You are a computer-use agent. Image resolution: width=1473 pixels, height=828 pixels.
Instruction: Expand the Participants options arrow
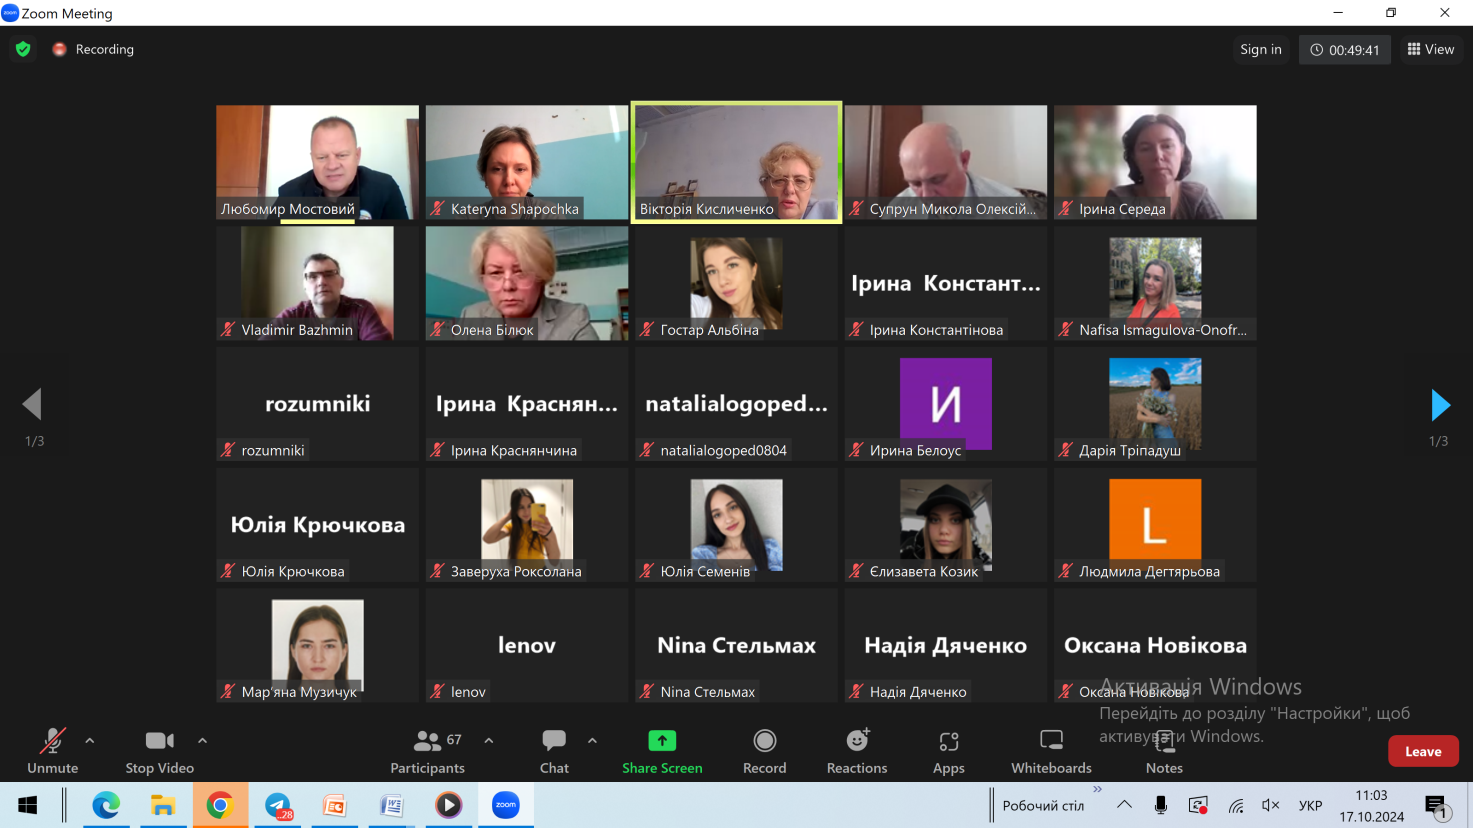[x=489, y=741]
